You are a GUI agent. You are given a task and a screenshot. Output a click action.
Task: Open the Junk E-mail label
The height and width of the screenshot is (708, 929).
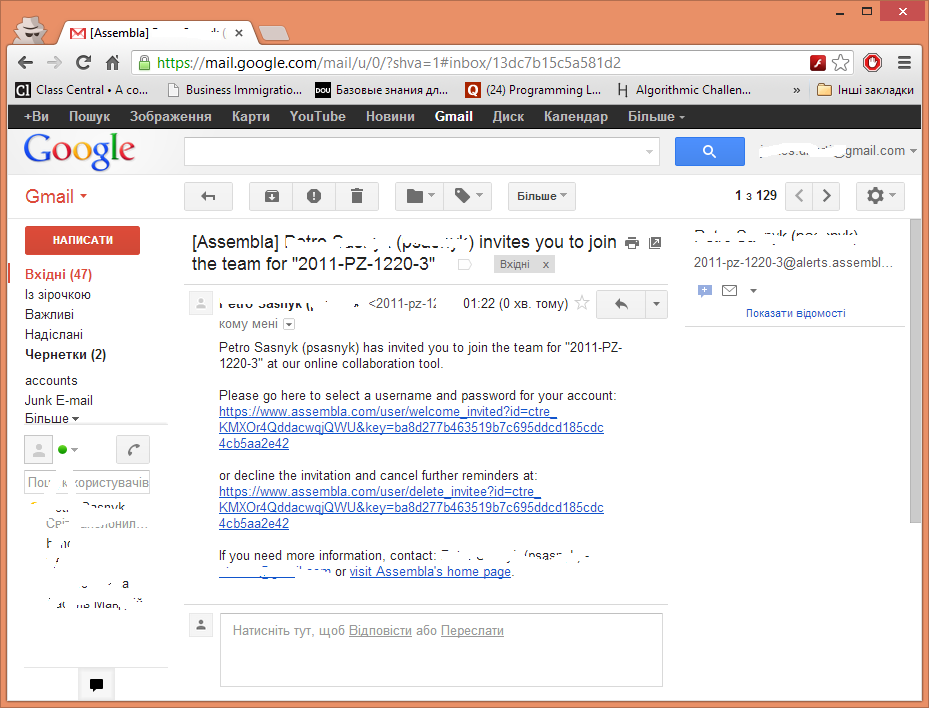pyautogui.click(x=59, y=401)
